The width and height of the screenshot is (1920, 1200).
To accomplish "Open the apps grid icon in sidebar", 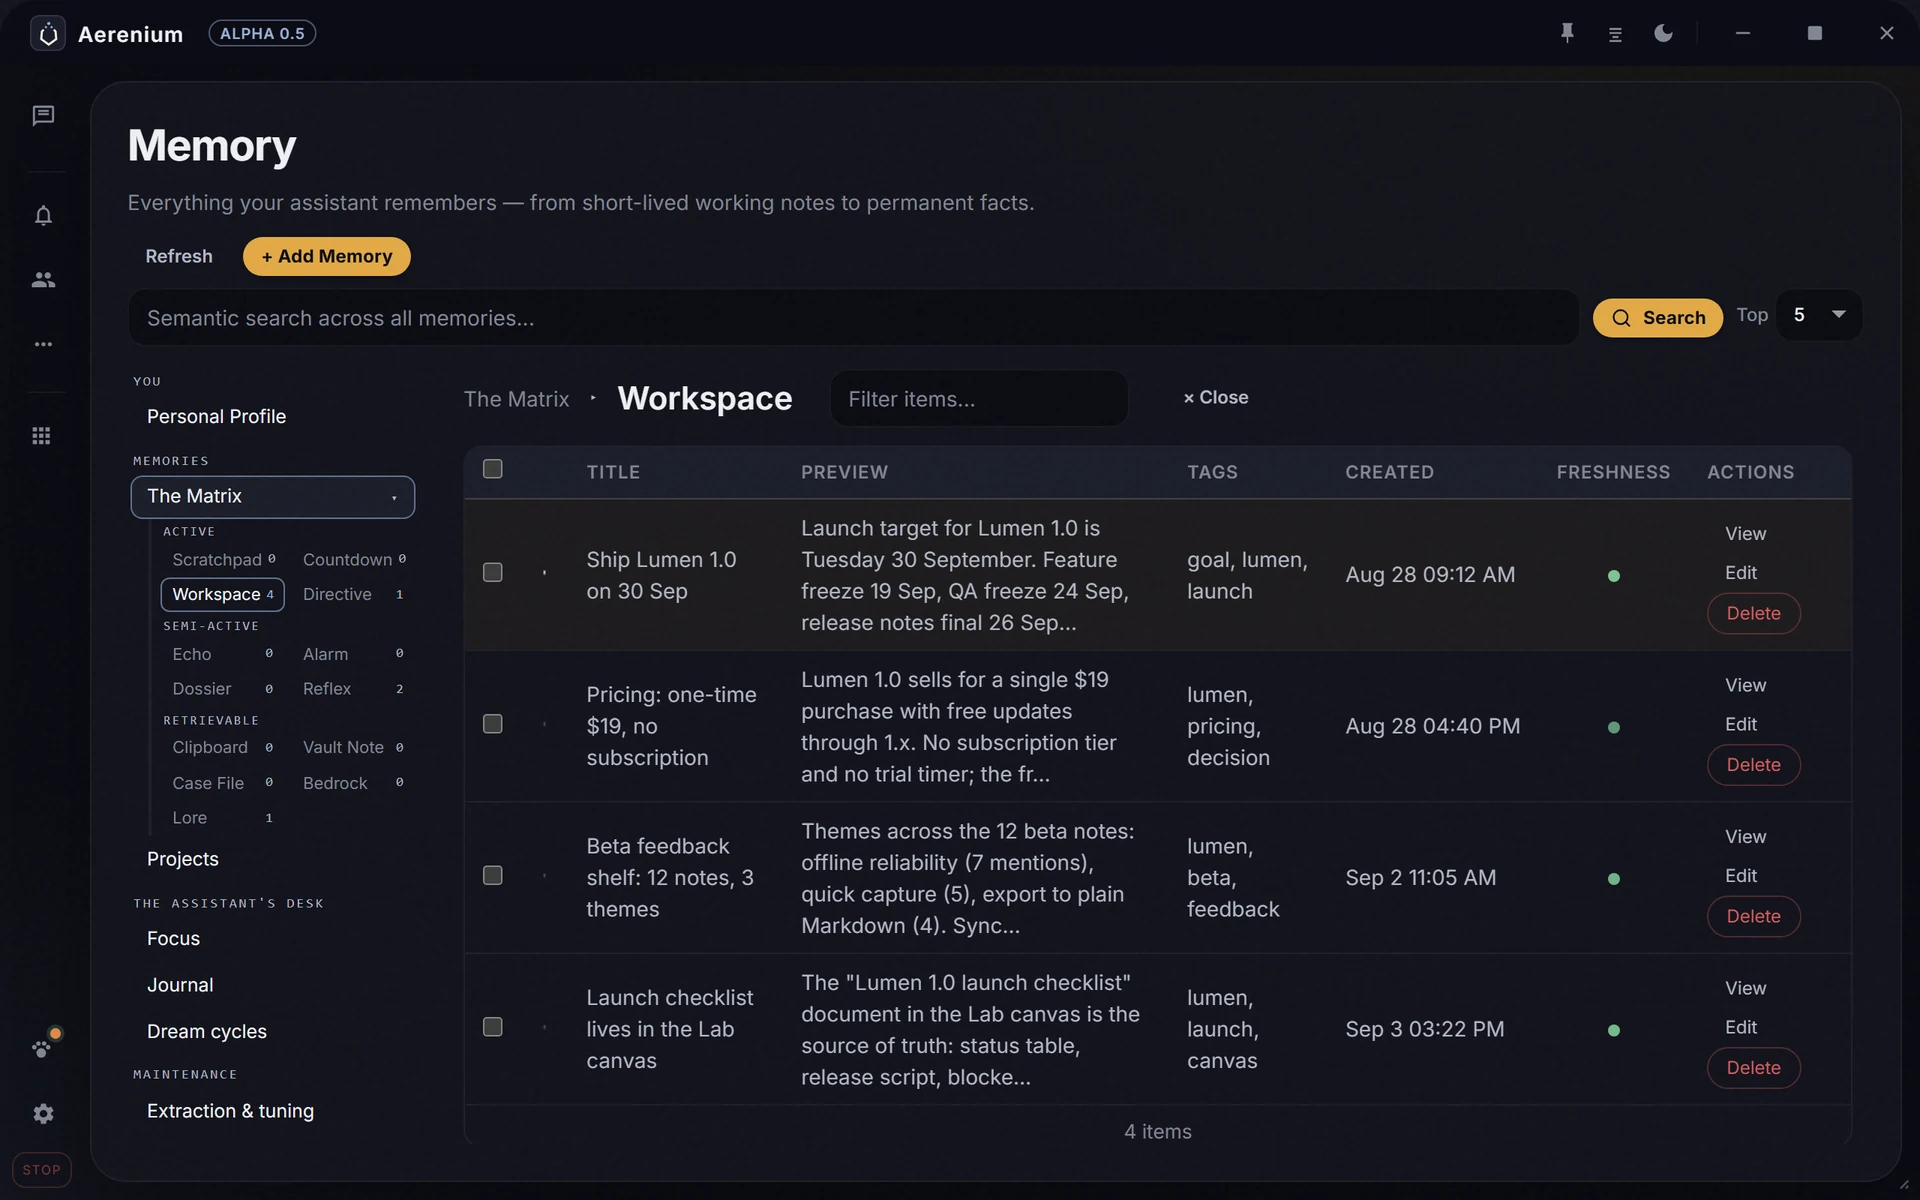I will click(41, 436).
